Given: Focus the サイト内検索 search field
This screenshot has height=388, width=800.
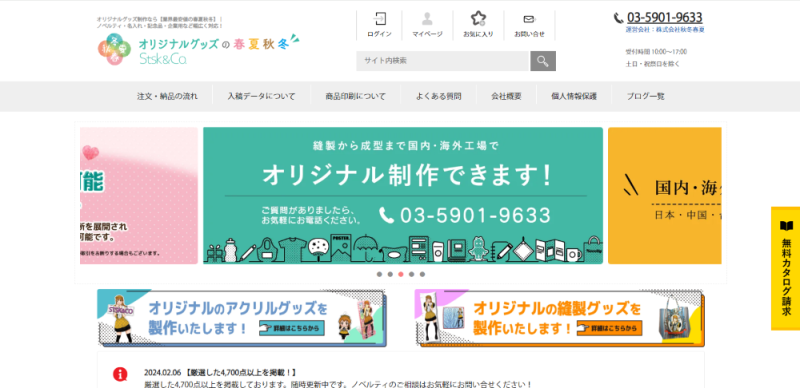Looking at the screenshot, I should click(443, 61).
